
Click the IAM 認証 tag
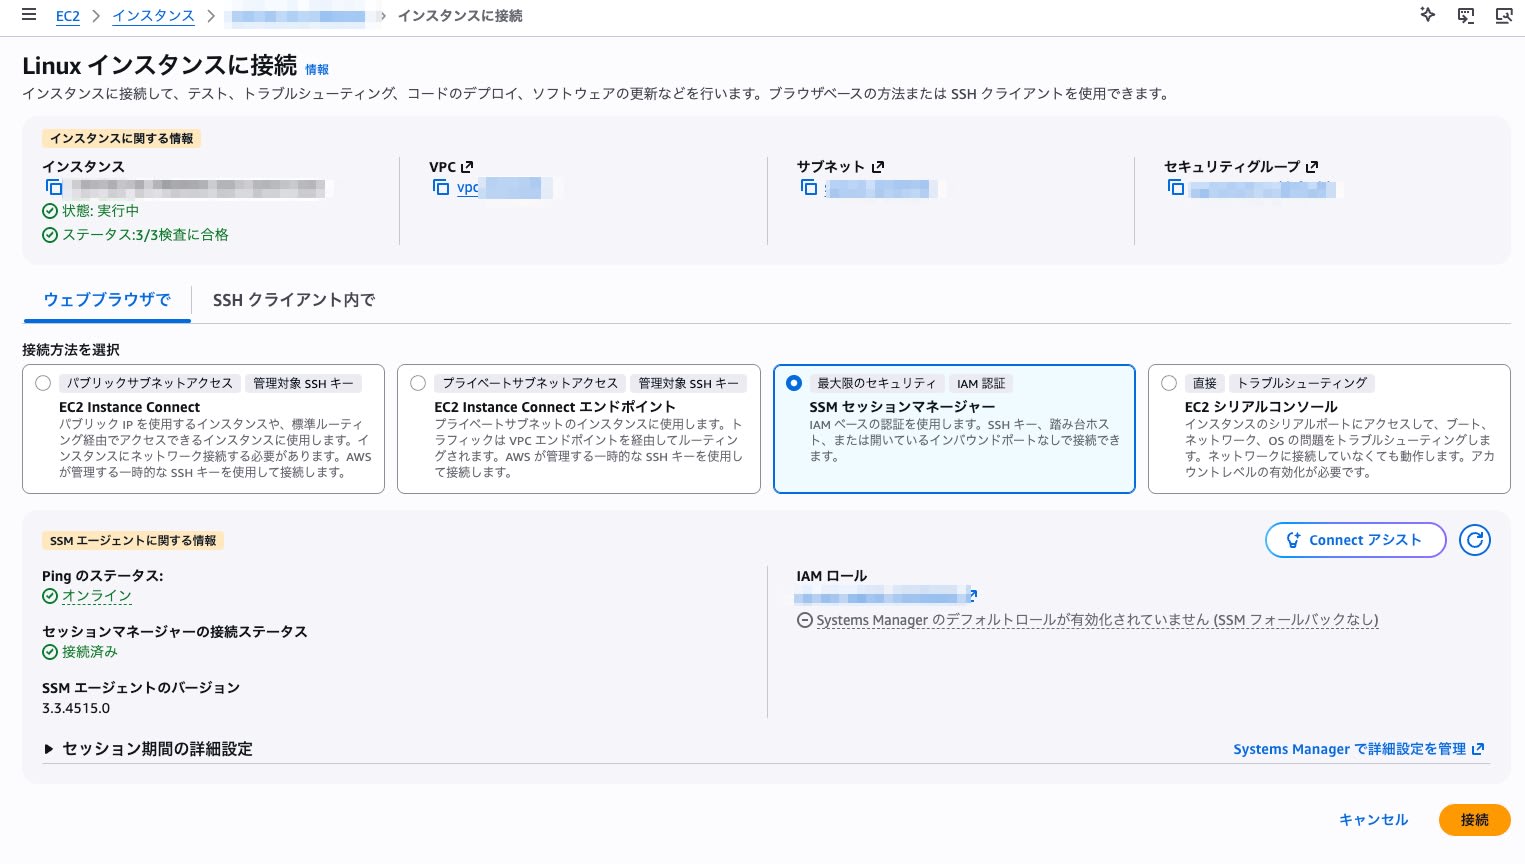981,383
